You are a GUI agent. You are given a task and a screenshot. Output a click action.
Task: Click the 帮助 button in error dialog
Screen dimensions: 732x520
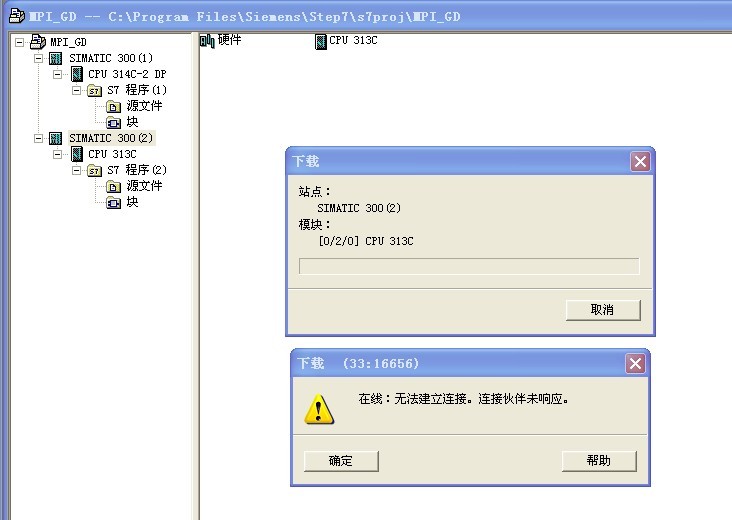(x=599, y=460)
